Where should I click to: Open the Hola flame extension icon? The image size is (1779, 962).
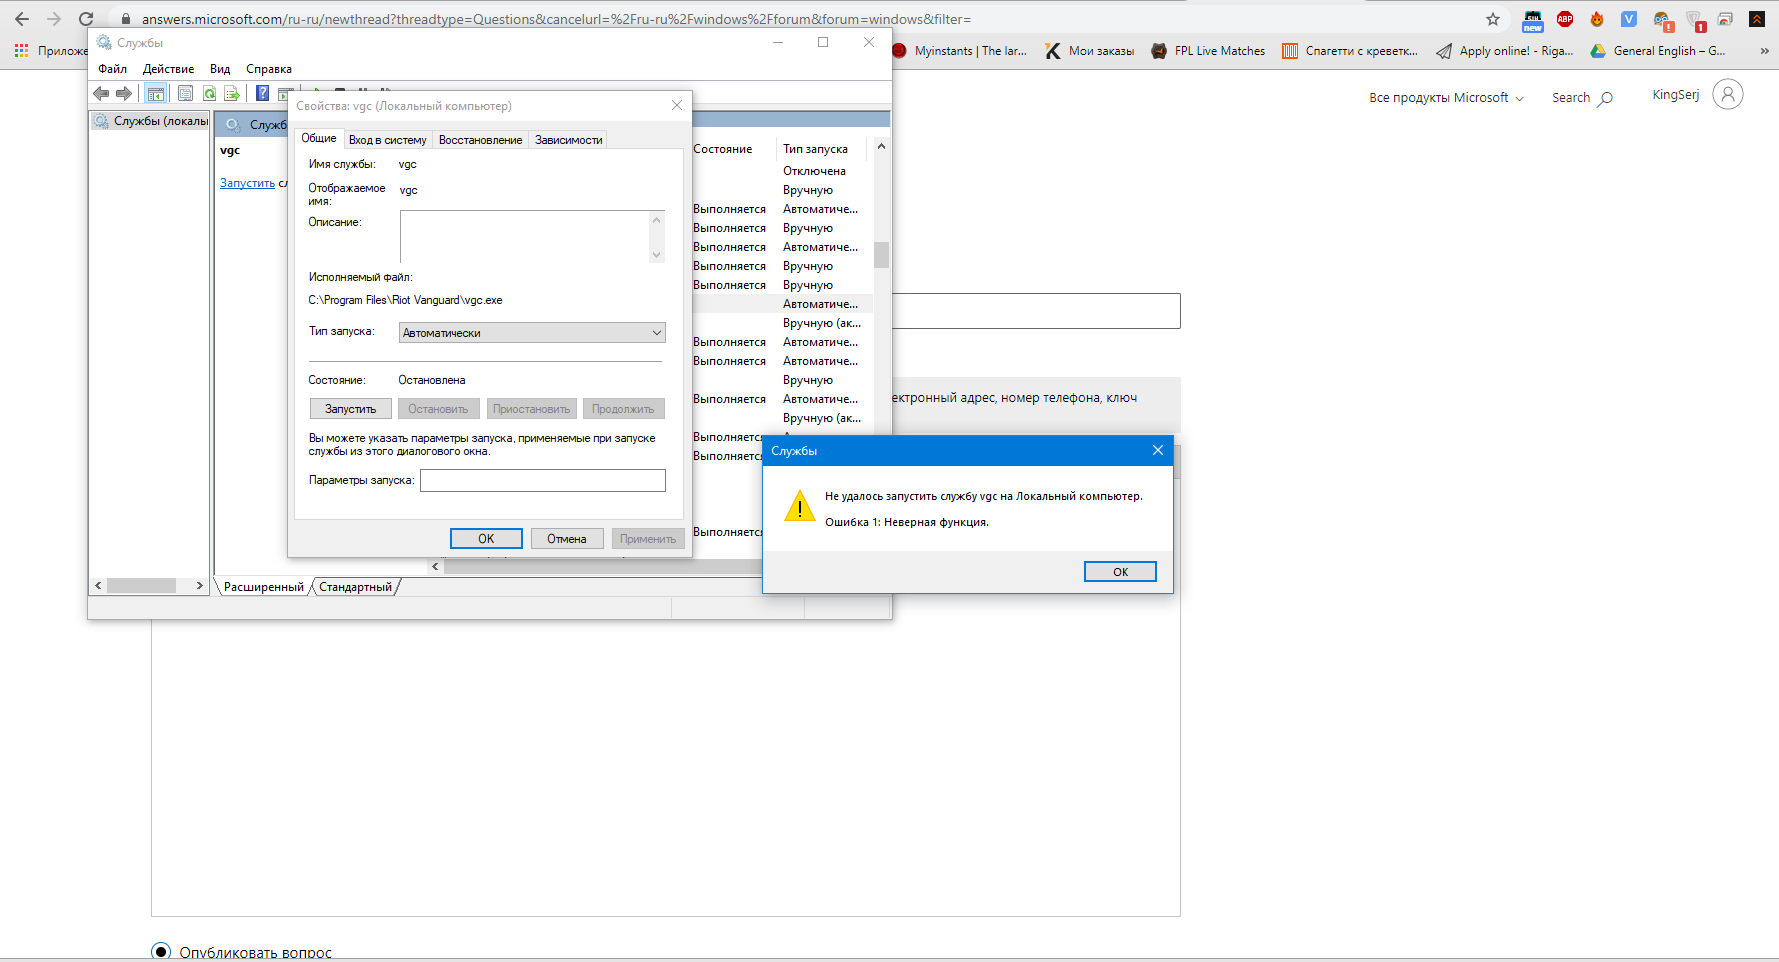tap(1597, 19)
